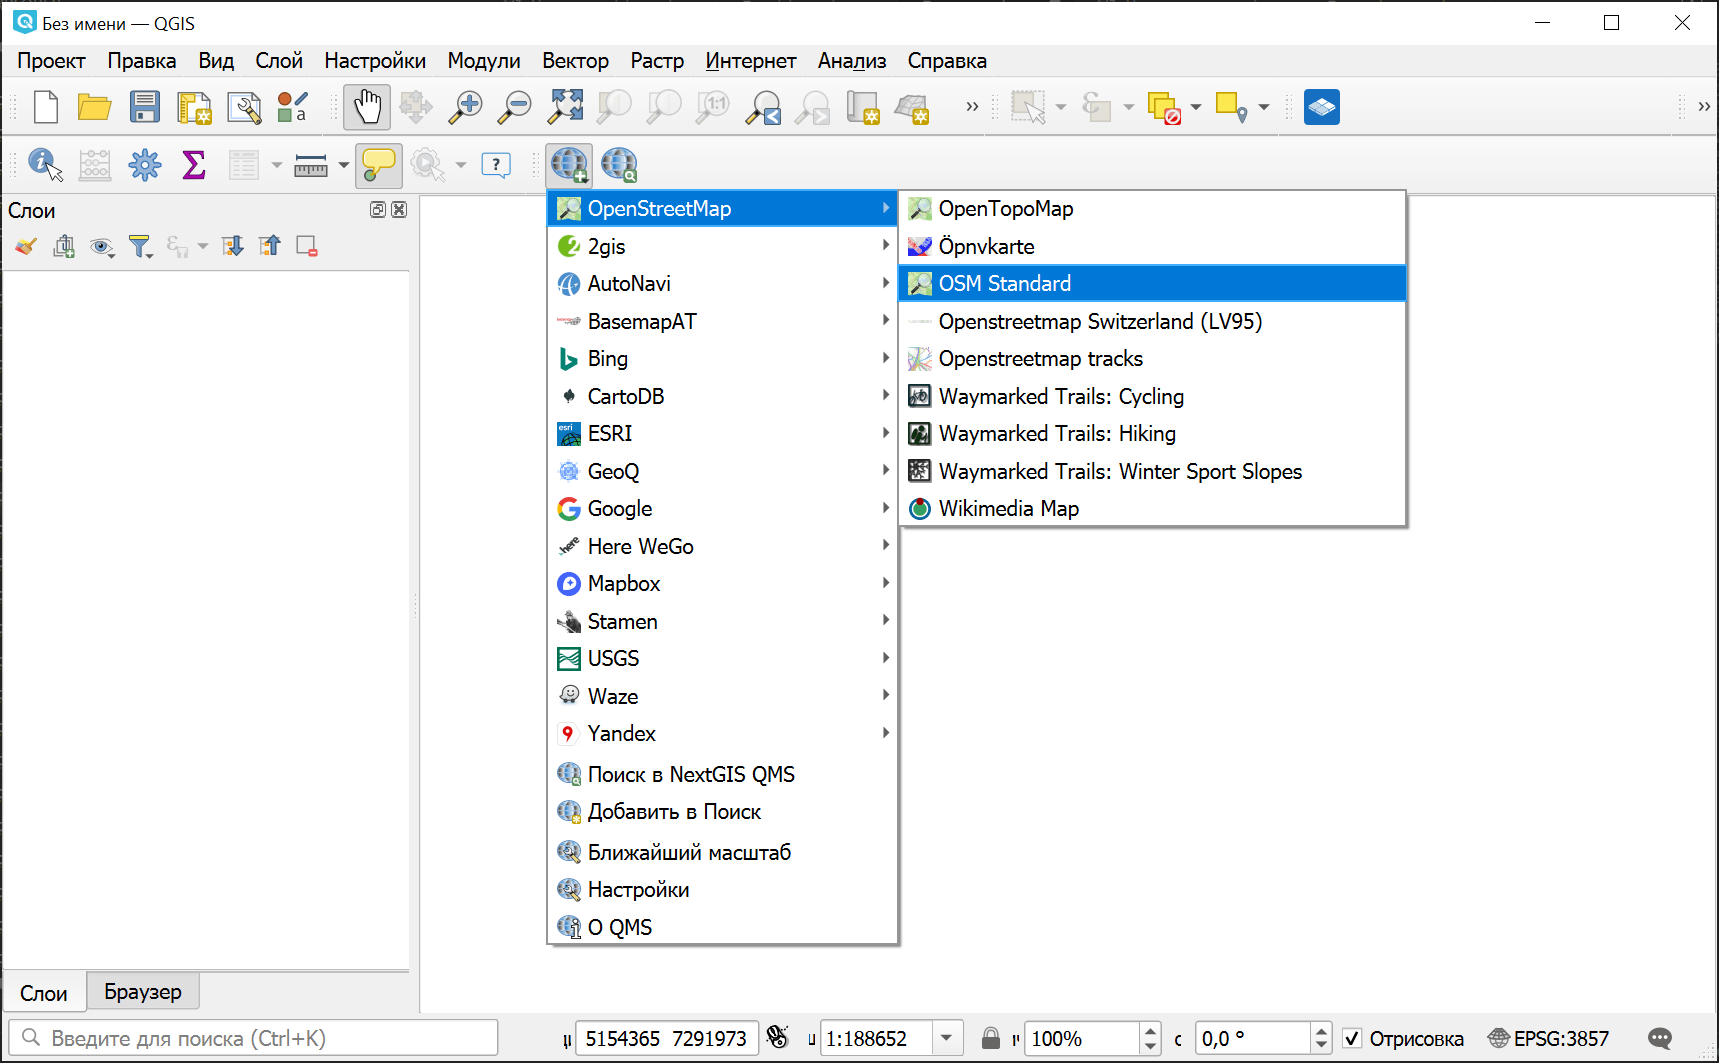Choose OSM Standard from the submenu
Viewport: 1719px width, 1063px height.
(x=1004, y=284)
